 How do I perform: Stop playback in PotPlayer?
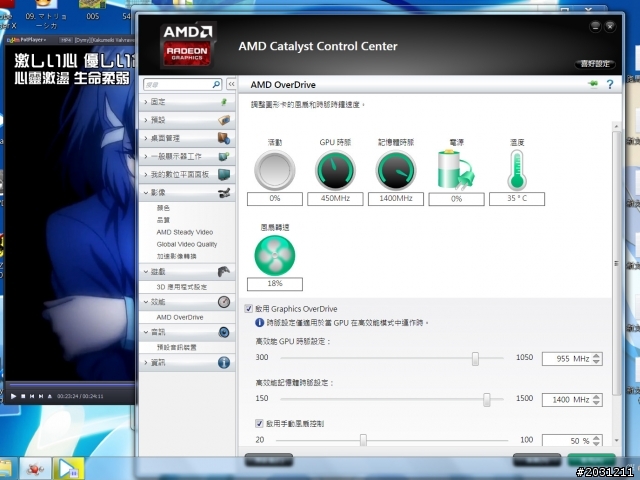23,396
